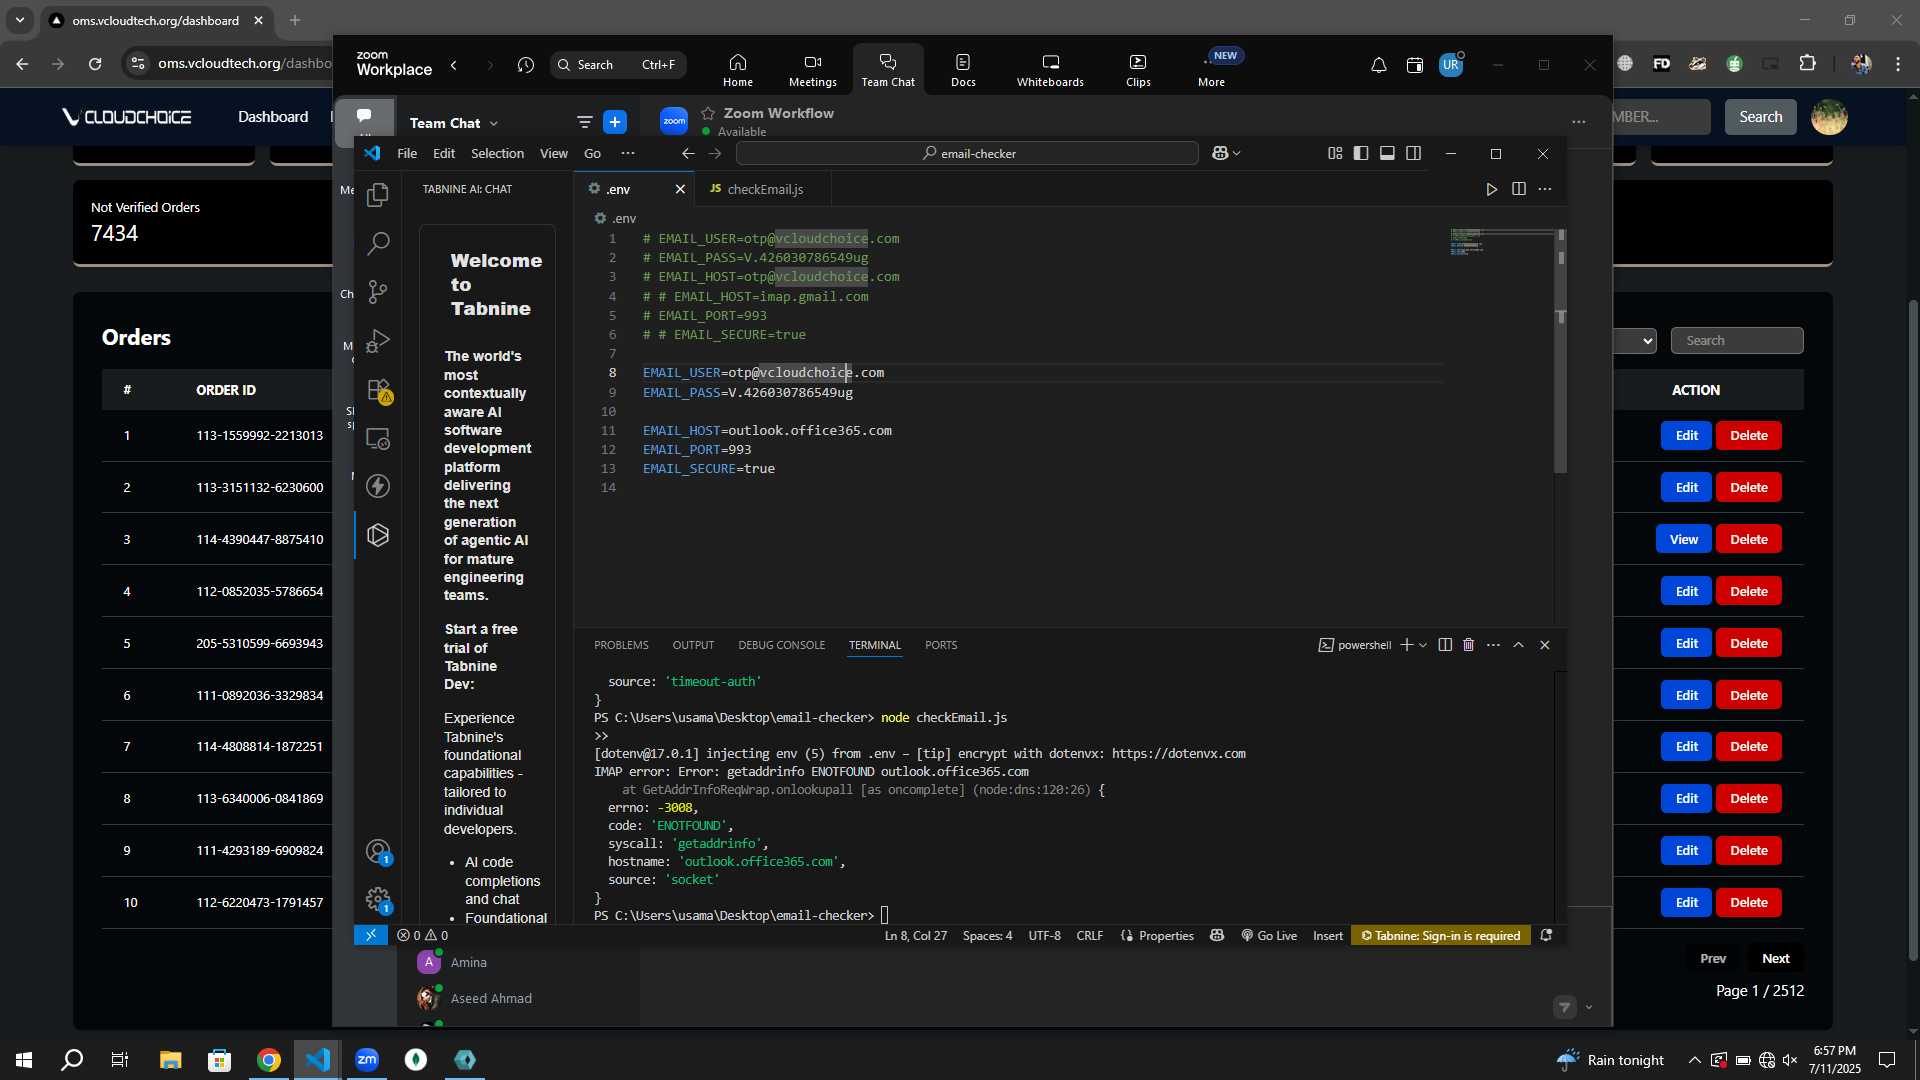Expand the new terminal launch profile dropdown
1920x1080 pixels.
[x=1423, y=645]
